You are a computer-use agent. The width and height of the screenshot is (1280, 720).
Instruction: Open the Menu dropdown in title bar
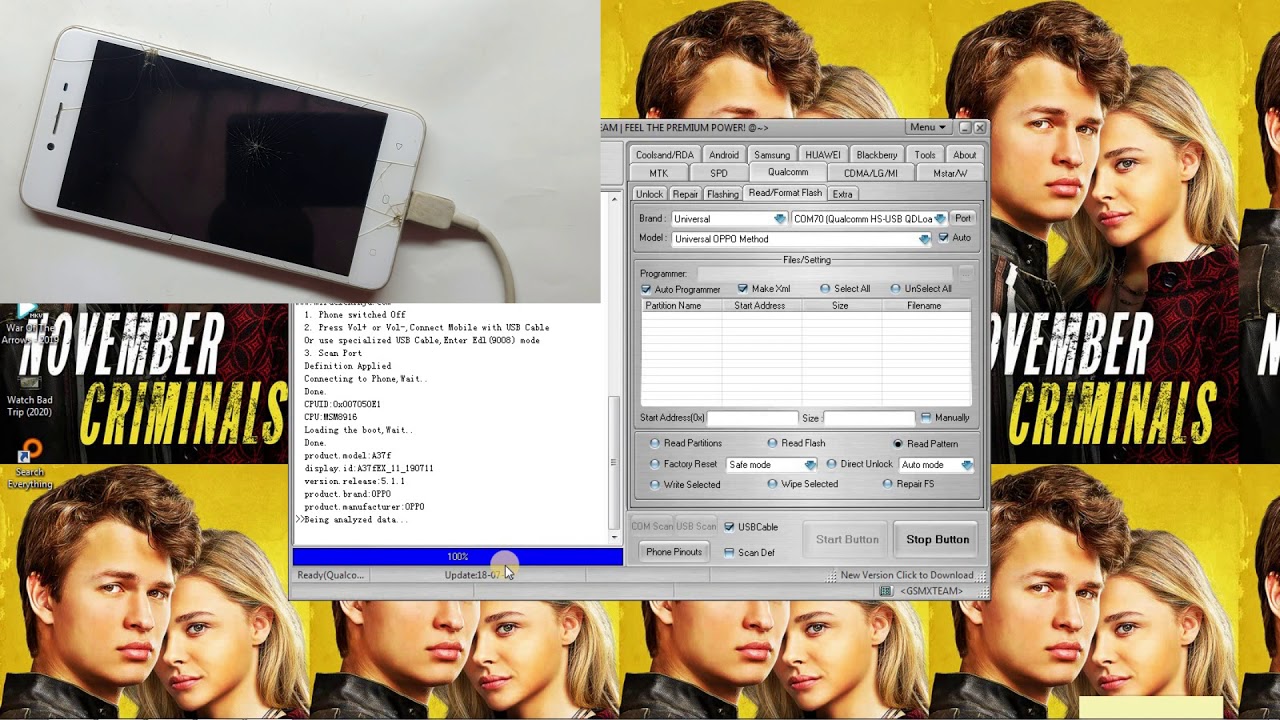coord(928,128)
